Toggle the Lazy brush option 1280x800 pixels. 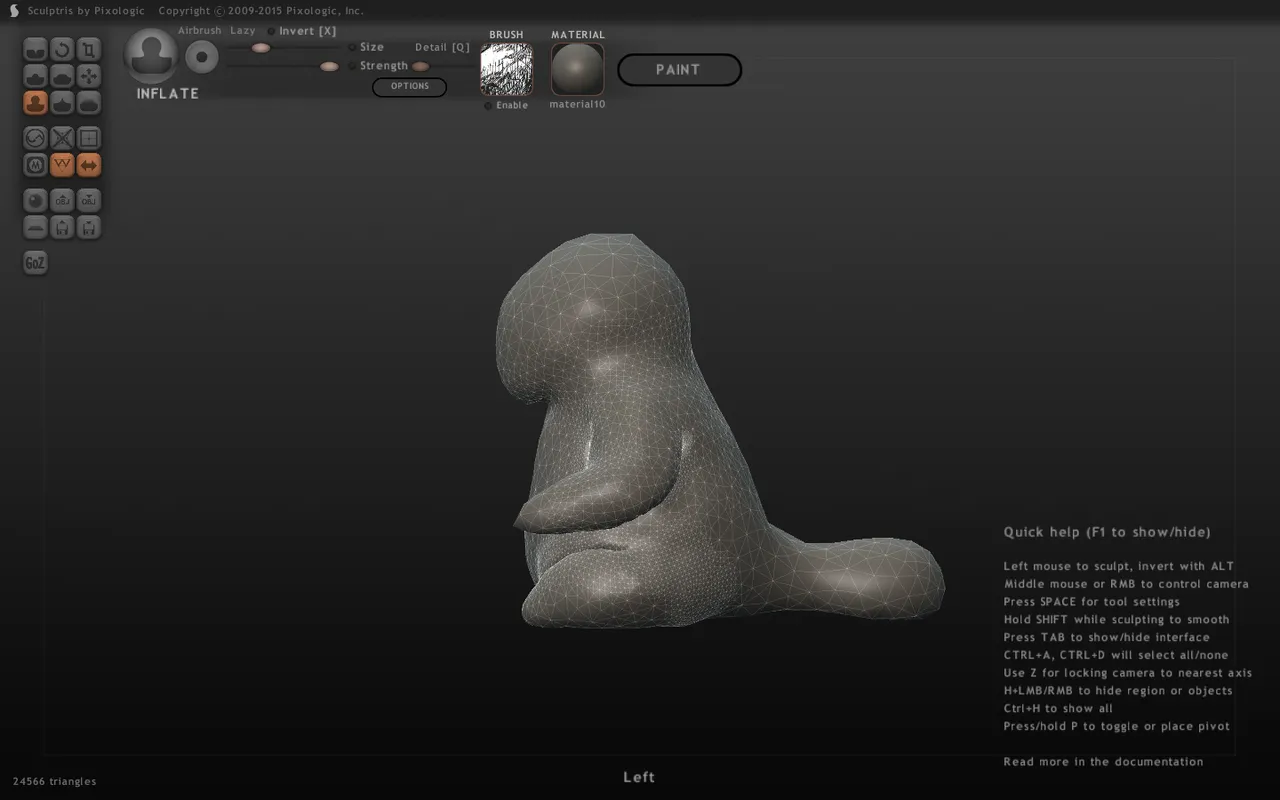pos(243,31)
